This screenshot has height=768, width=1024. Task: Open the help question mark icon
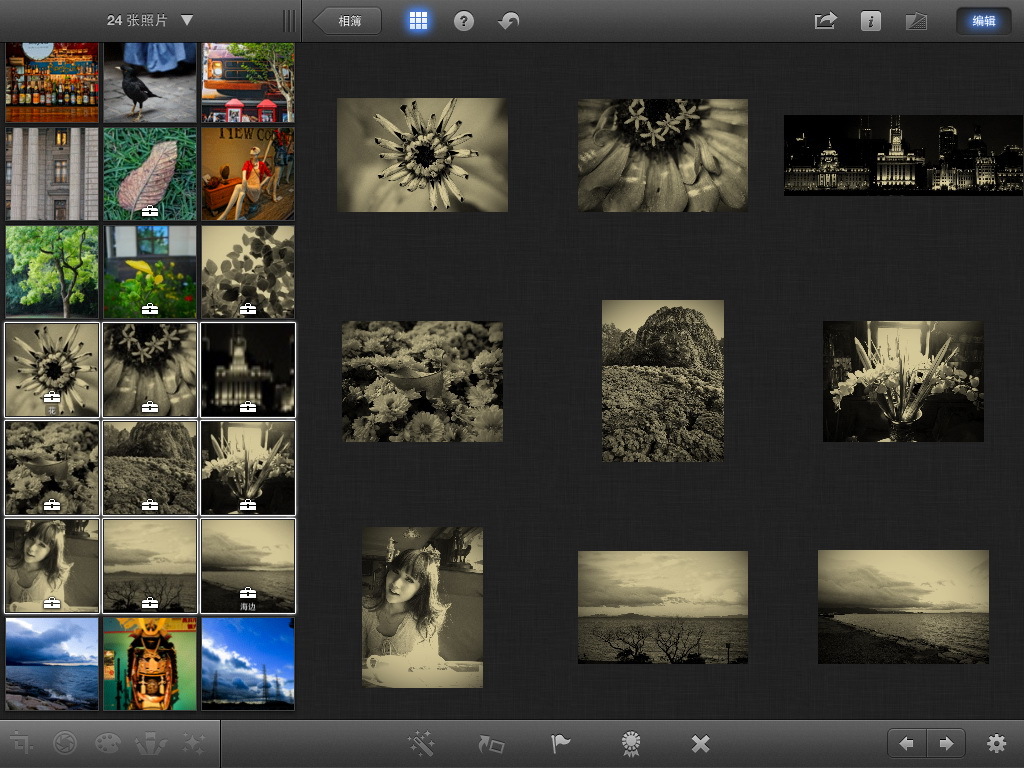464,21
